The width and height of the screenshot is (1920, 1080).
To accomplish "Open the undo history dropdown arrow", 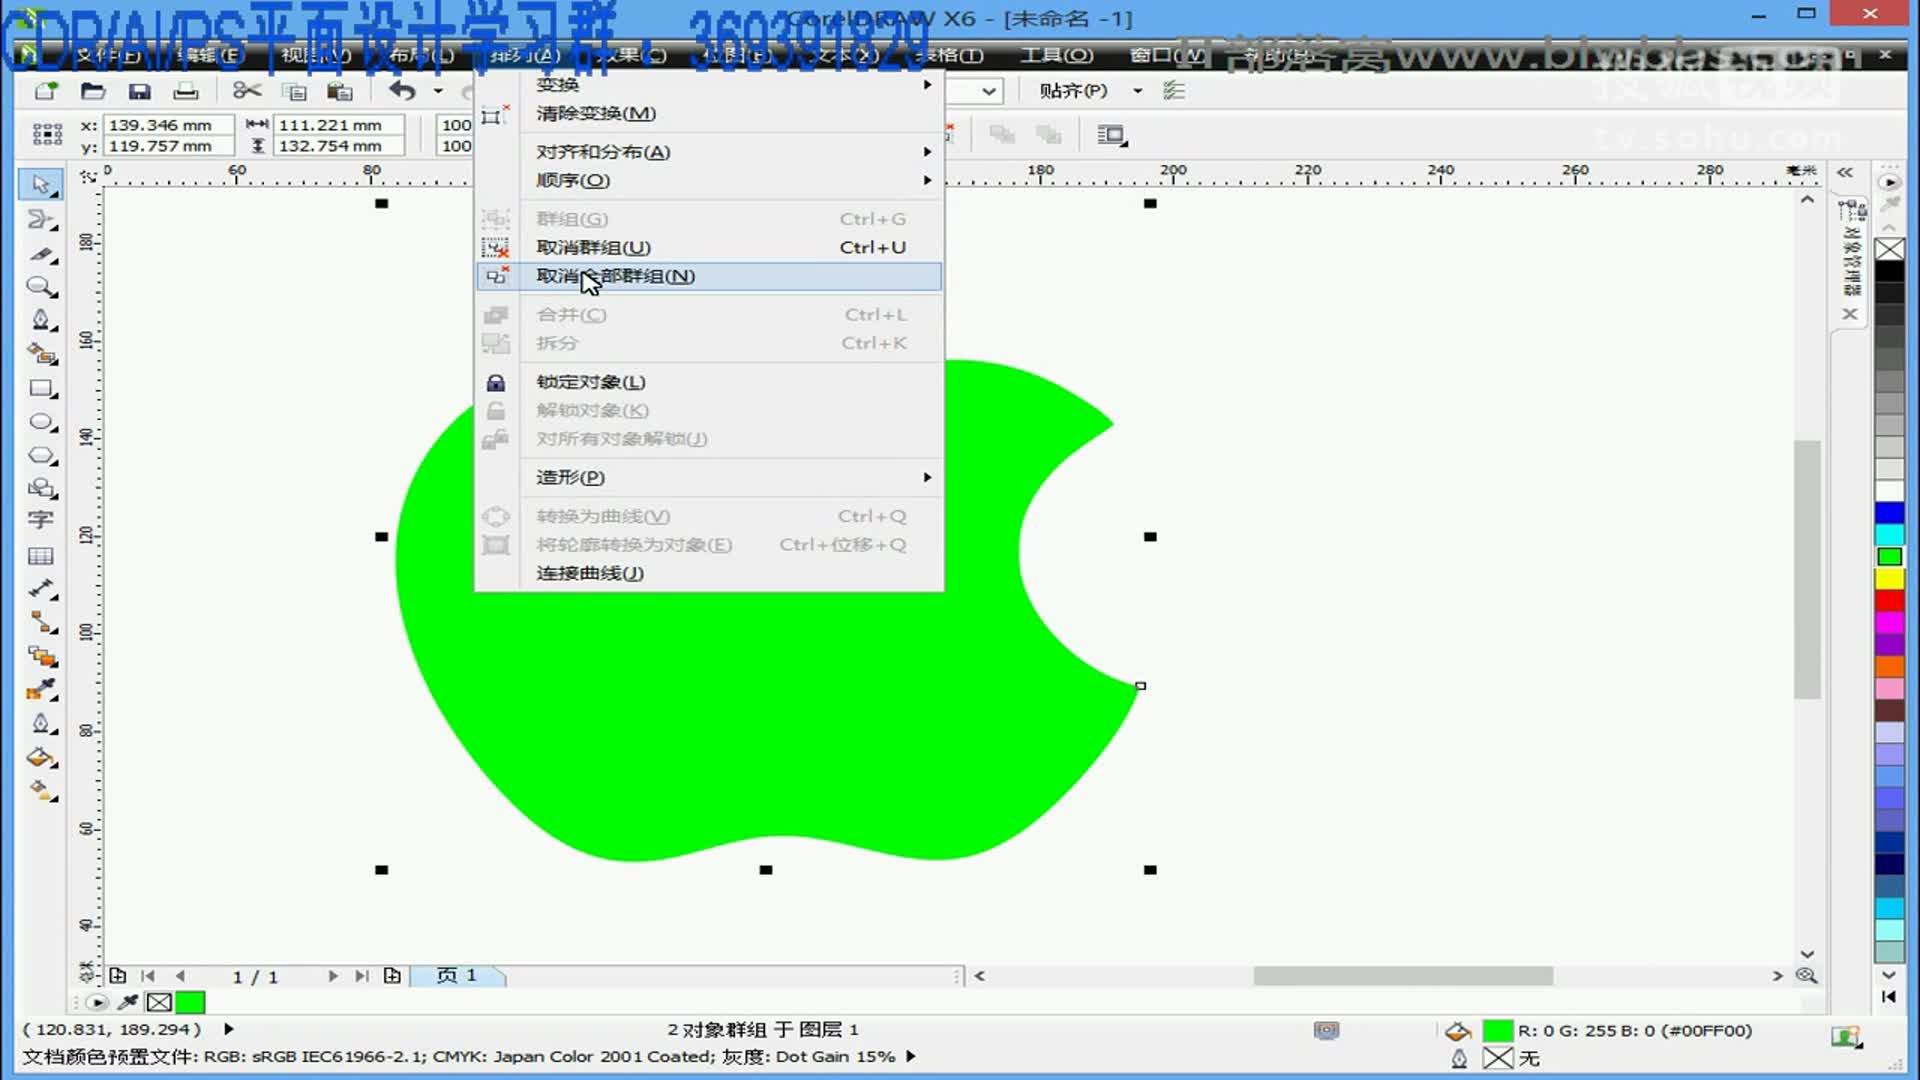I will [438, 91].
